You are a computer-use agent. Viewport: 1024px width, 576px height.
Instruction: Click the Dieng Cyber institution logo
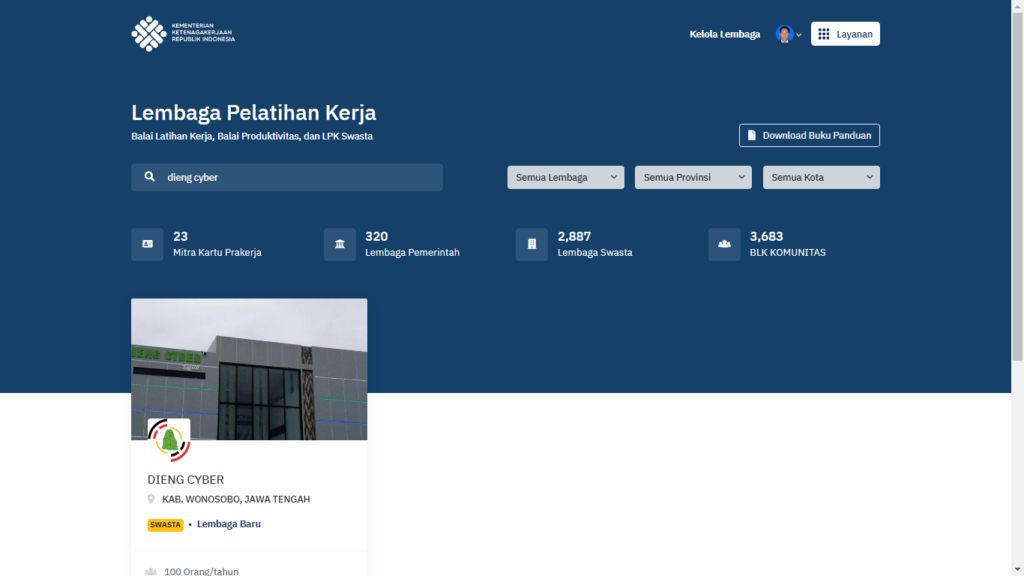pyautogui.click(x=169, y=440)
